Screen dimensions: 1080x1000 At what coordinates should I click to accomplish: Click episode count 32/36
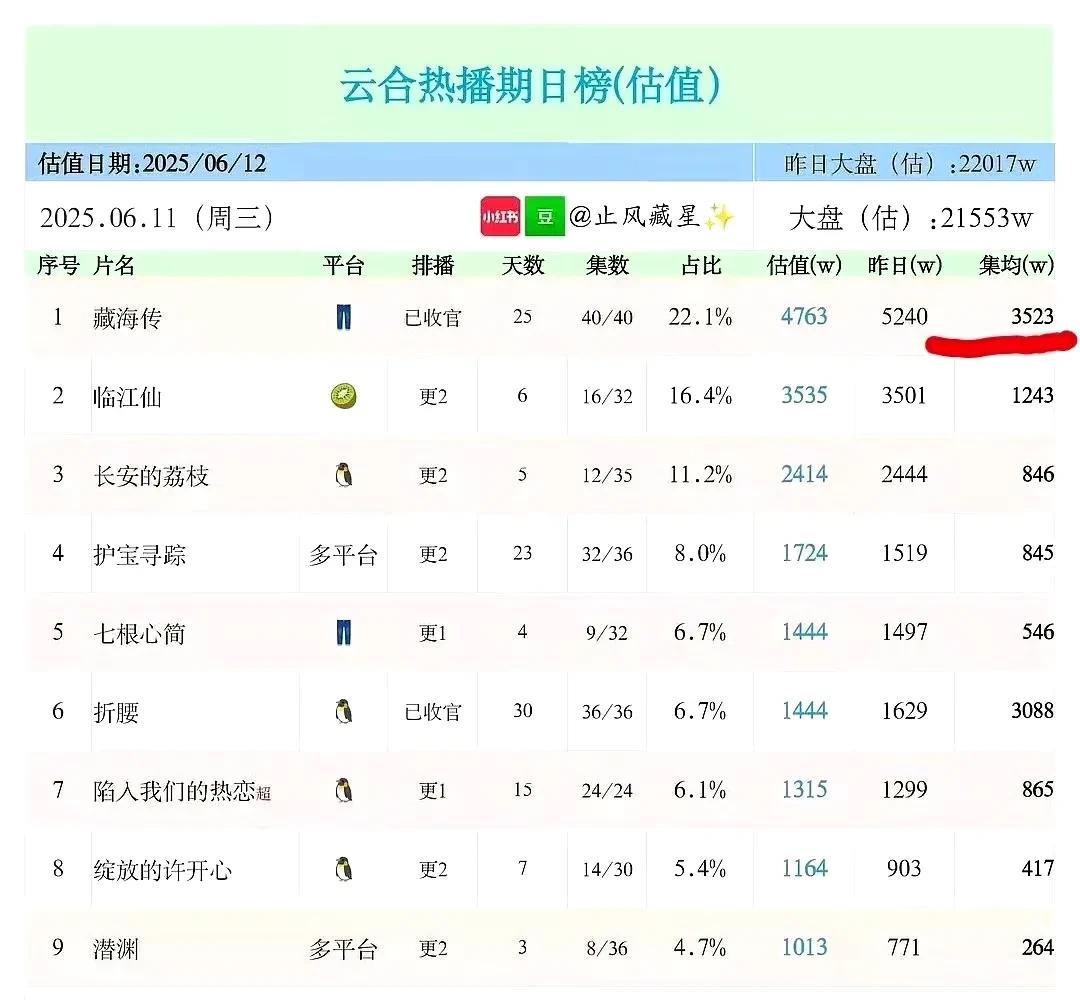pos(607,554)
